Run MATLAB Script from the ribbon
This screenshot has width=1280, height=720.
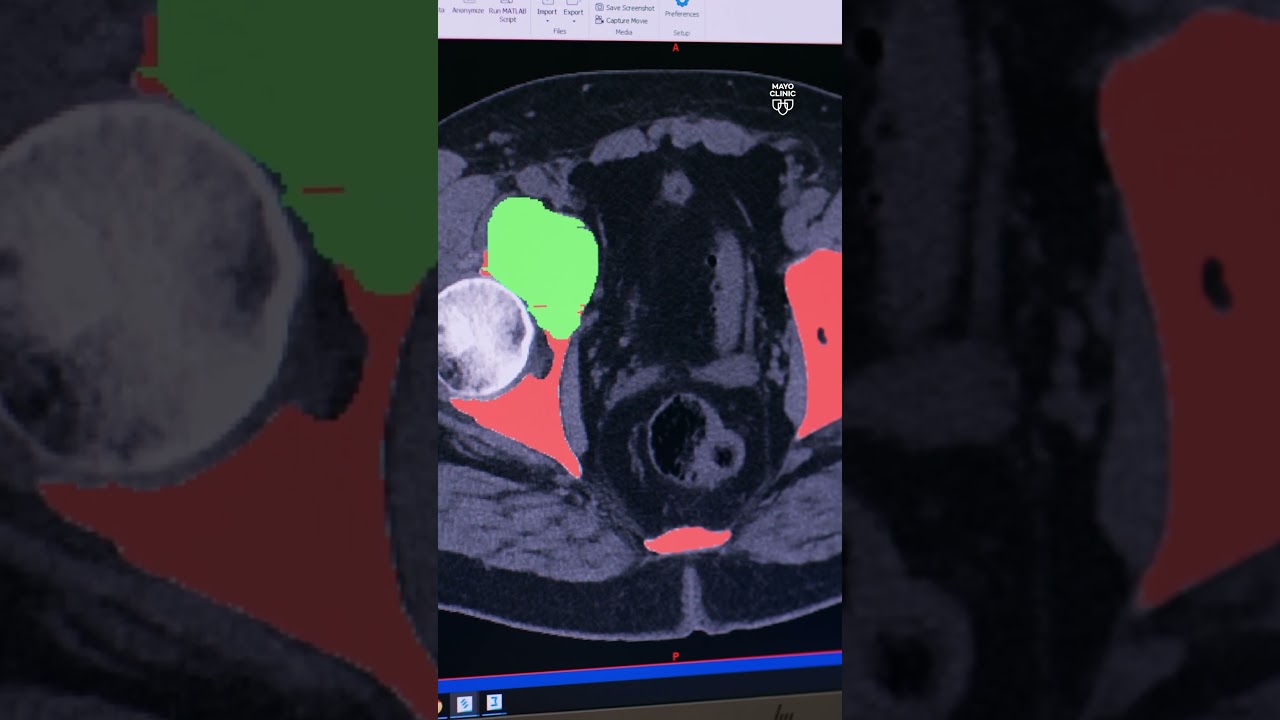pos(507,12)
